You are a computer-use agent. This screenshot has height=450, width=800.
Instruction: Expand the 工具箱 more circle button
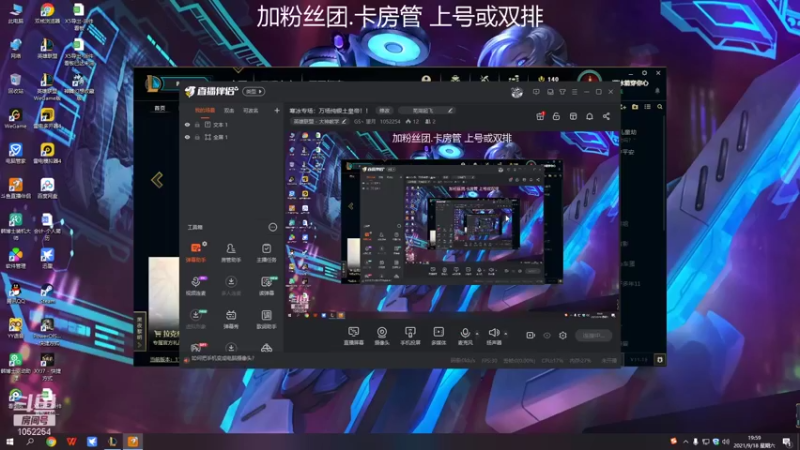(272, 227)
